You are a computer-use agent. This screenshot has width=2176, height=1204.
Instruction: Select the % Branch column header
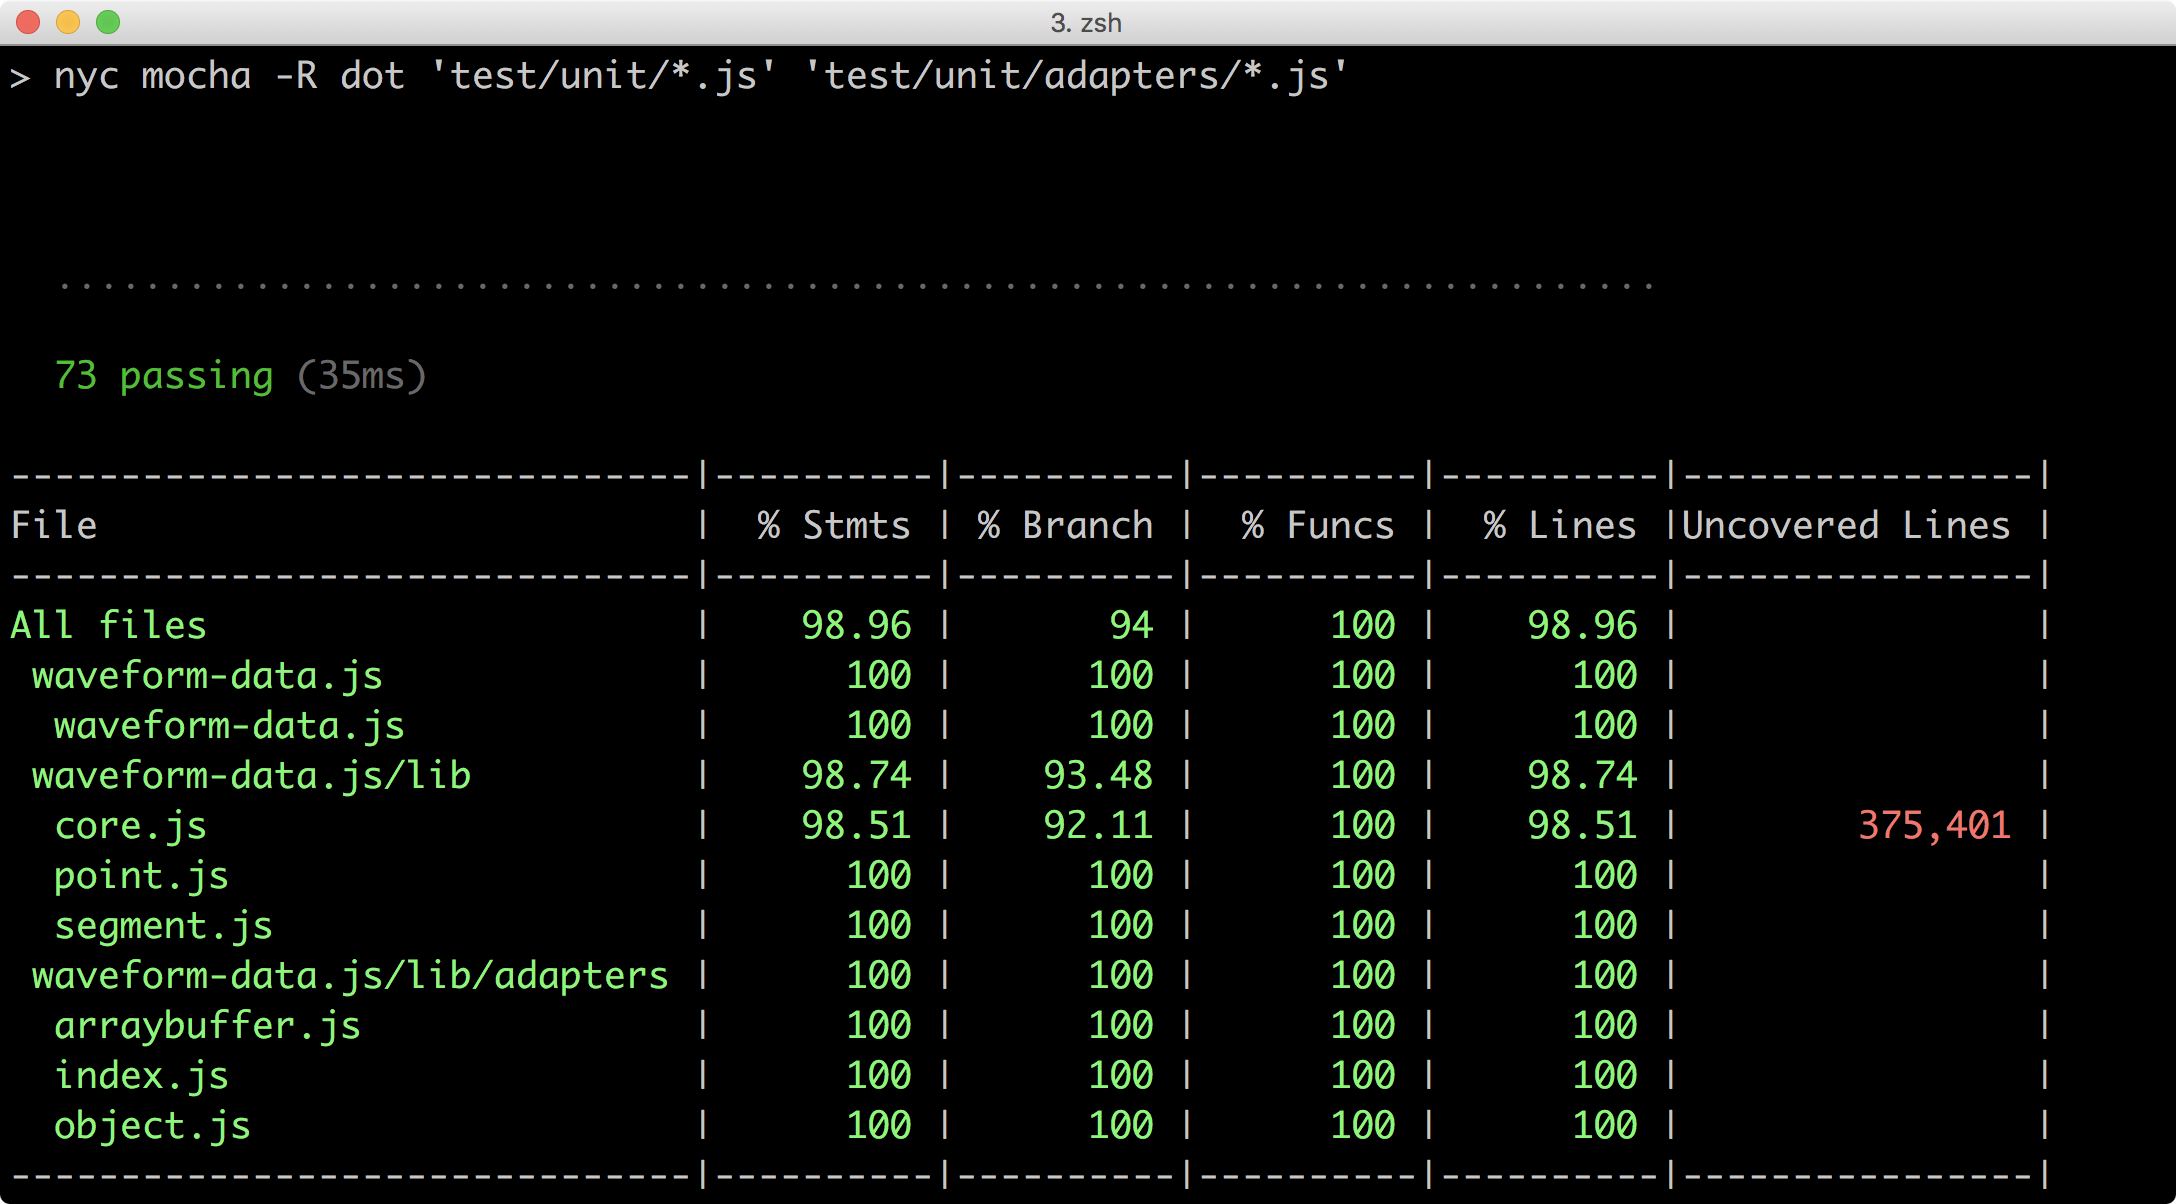(1064, 525)
